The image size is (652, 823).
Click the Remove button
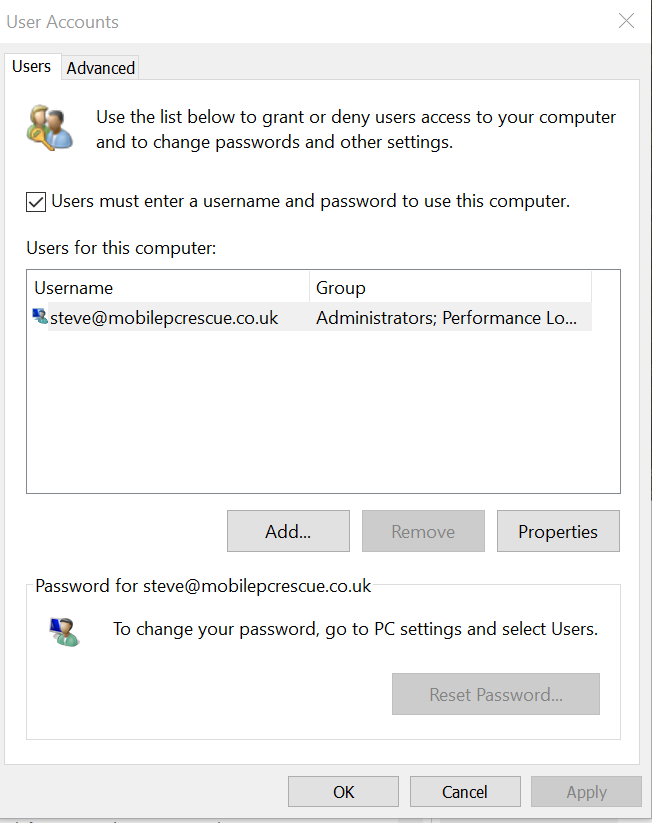pos(423,531)
